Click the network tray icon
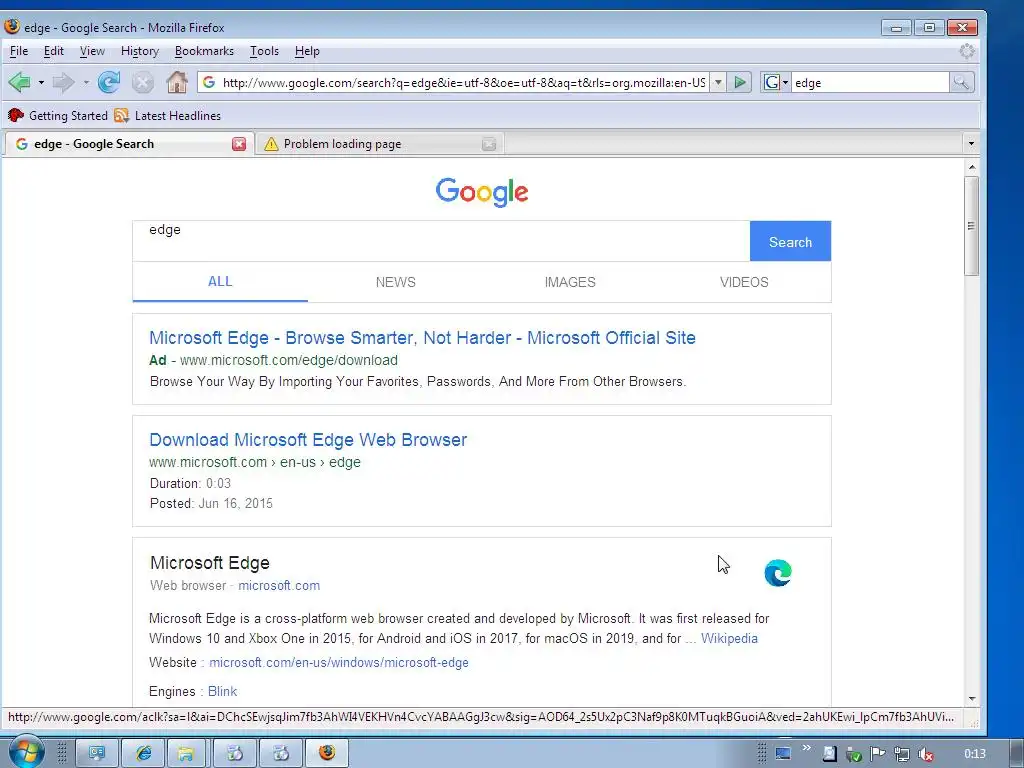 901,754
